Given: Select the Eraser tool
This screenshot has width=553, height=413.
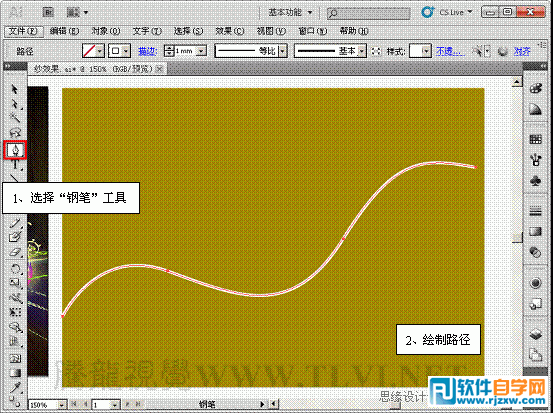Looking at the screenshot, I should (x=15, y=253).
